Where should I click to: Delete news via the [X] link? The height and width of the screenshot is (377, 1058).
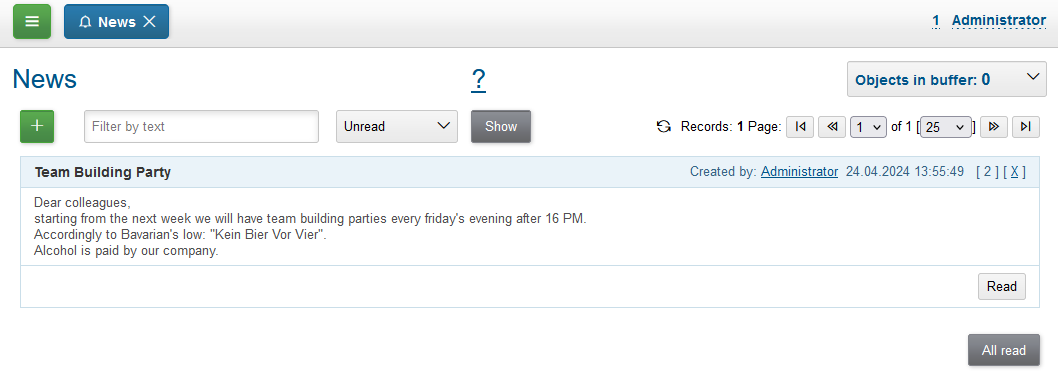tap(1014, 172)
